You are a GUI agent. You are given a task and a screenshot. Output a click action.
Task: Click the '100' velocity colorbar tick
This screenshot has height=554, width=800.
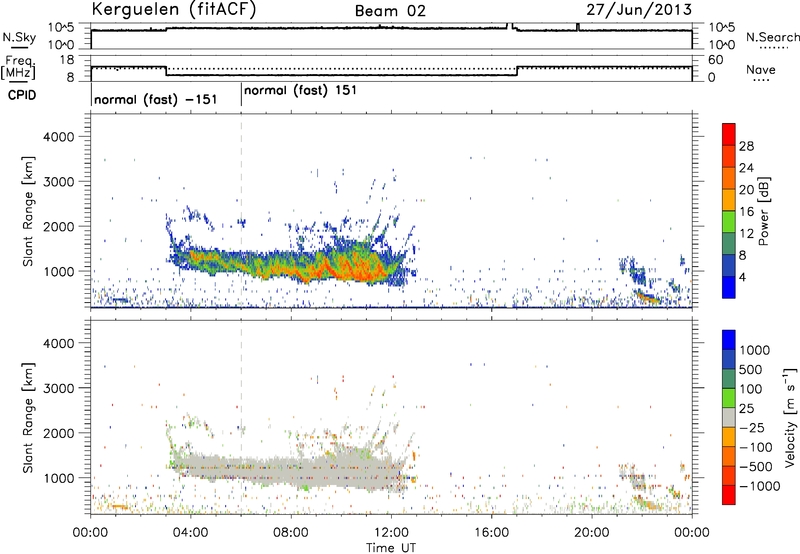pyautogui.click(x=750, y=389)
